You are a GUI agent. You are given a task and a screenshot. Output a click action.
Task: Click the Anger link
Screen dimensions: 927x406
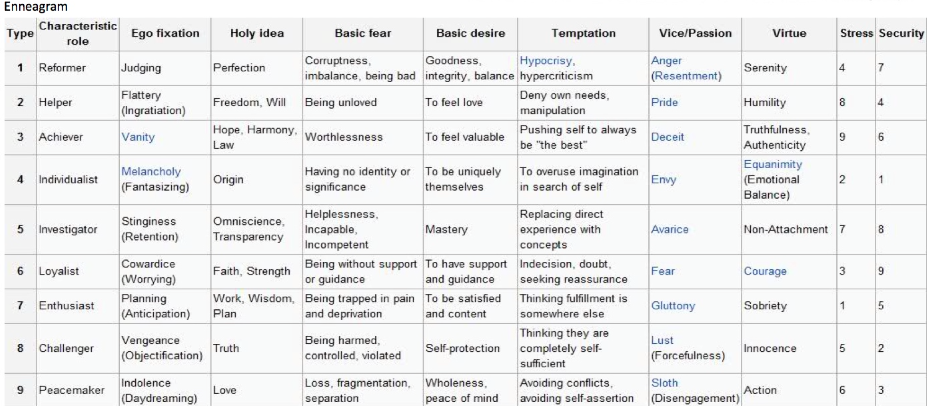pos(665,60)
